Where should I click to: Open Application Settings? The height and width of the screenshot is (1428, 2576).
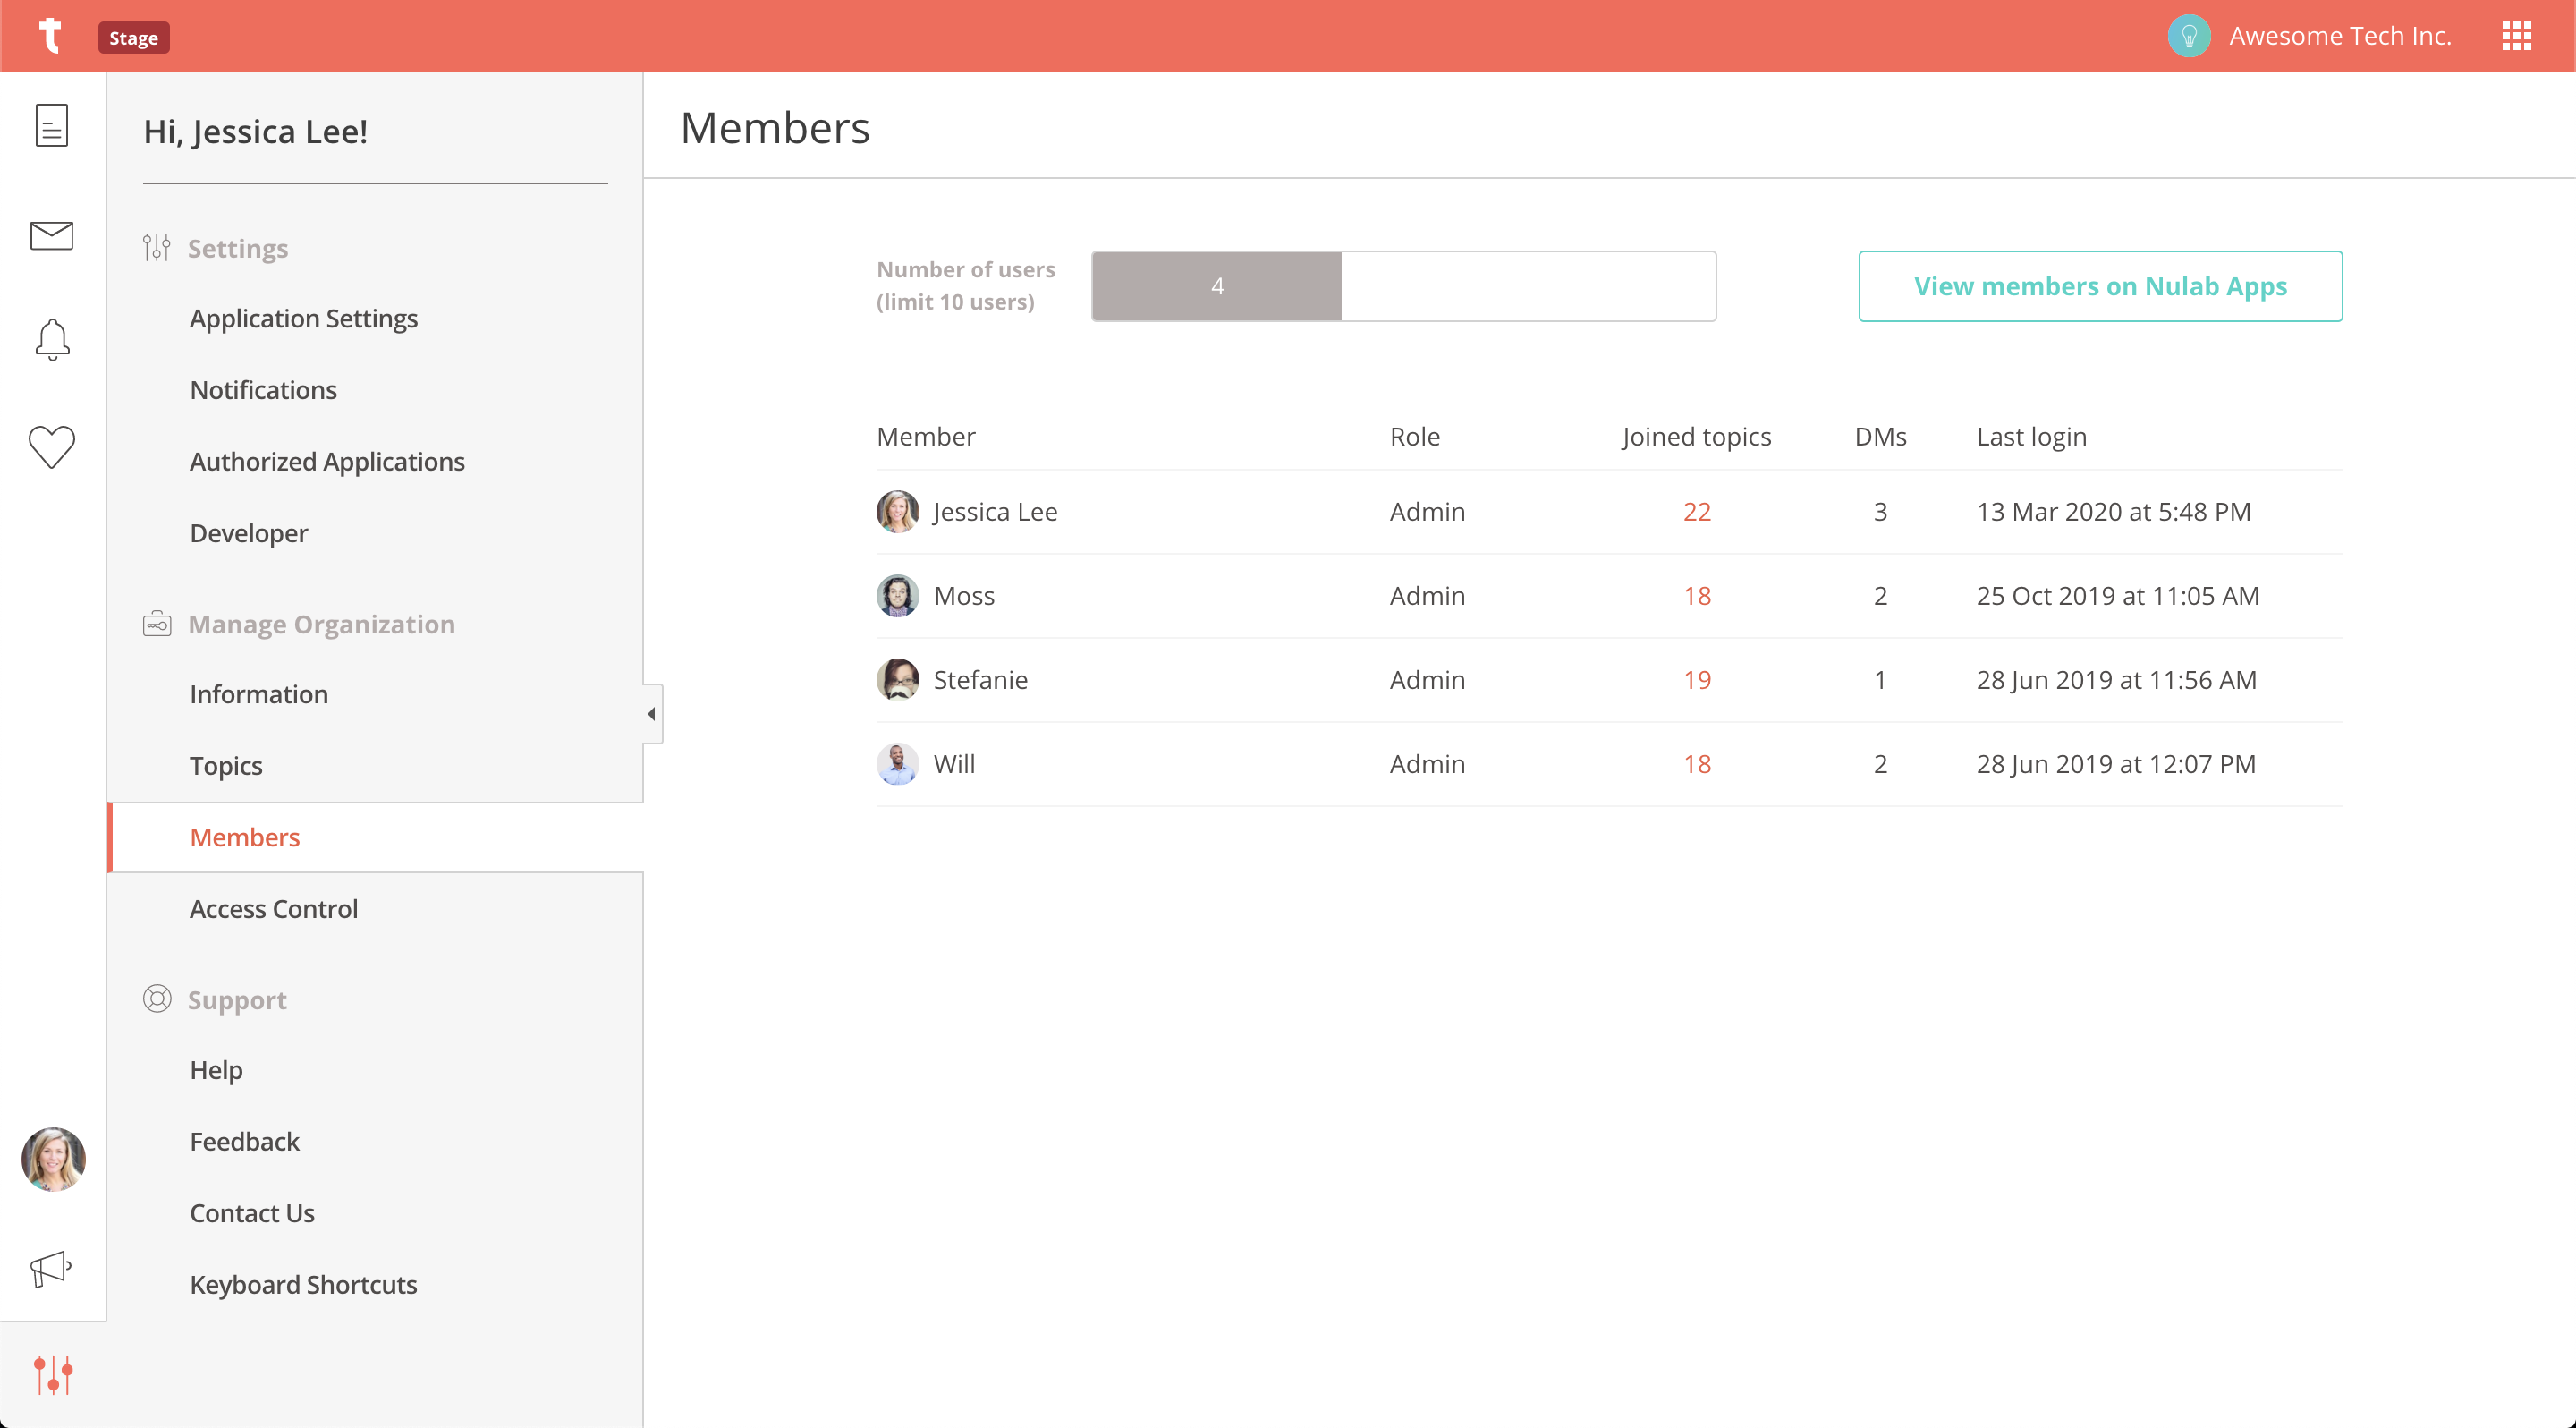point(304,318)
